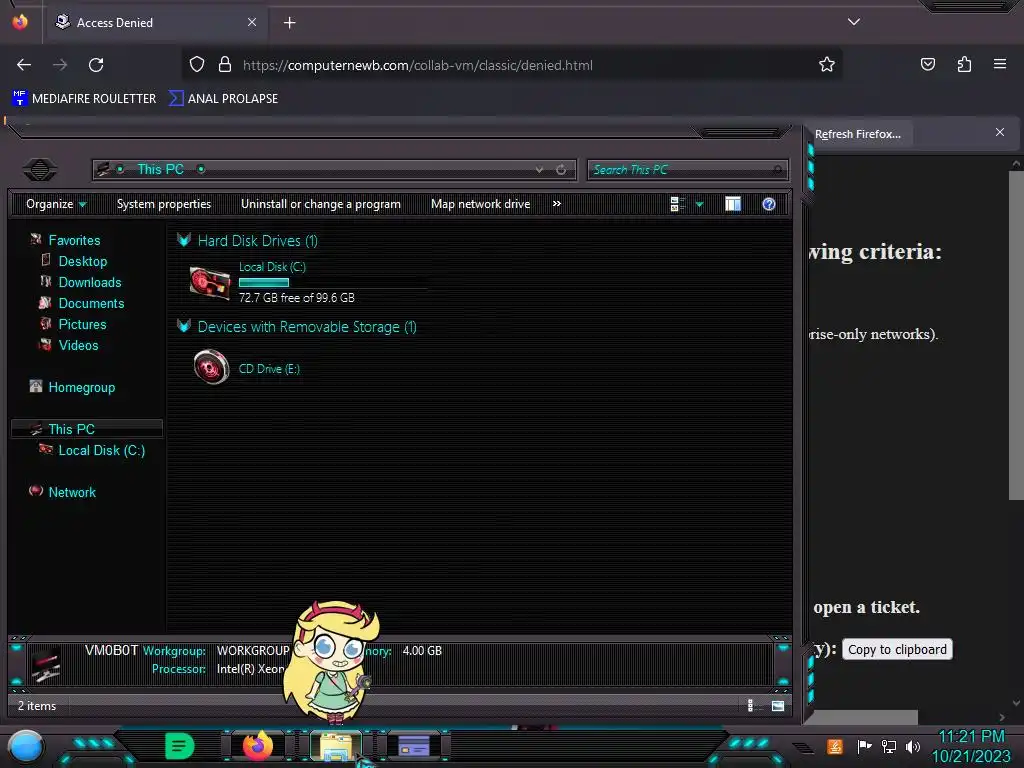Open Firefox tracking protection shield

coord(197,65)
